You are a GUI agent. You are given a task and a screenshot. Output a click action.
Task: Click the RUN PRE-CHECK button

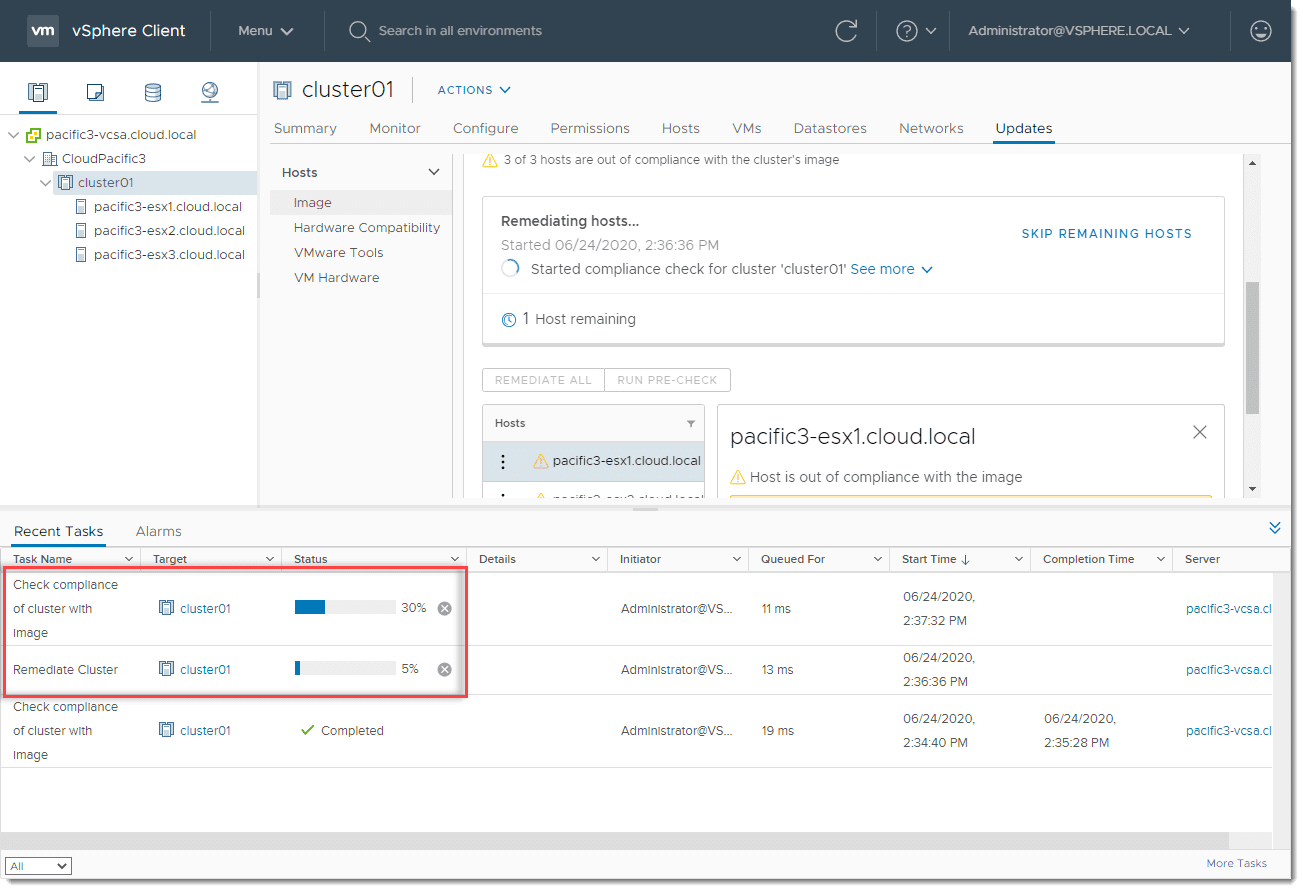667,380
